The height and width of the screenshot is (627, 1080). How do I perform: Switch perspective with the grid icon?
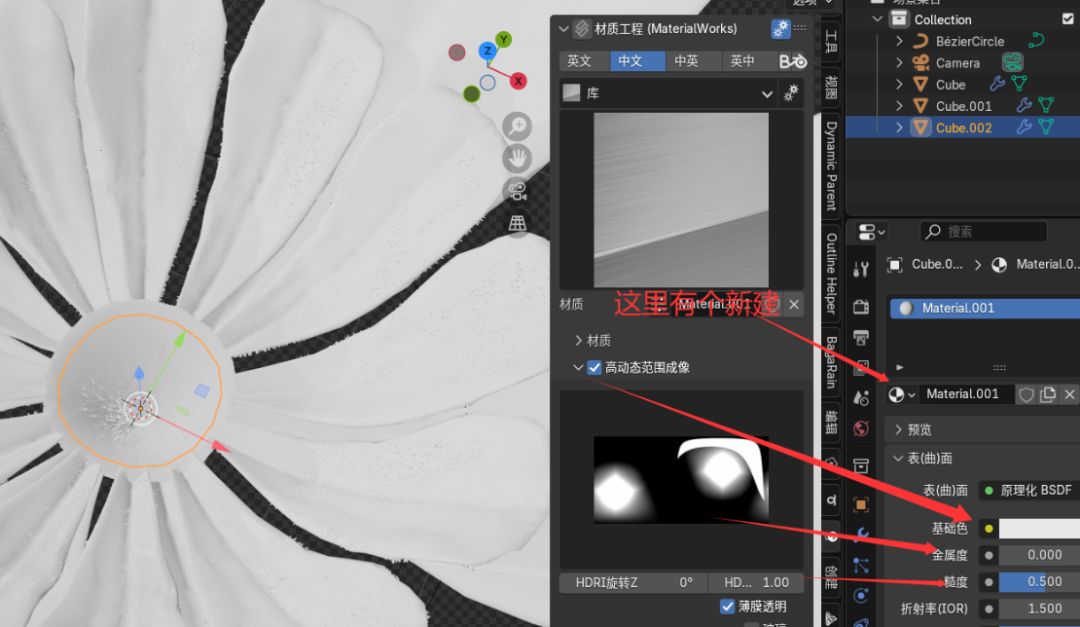coord(517,223)
